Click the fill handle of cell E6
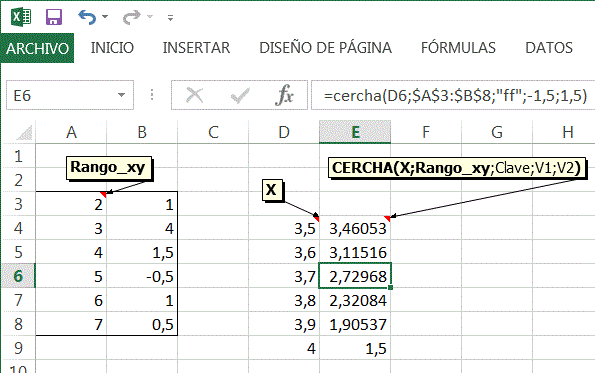Image resolution: width=595 pixels, height=373 pixels. (x=390, y=288)
